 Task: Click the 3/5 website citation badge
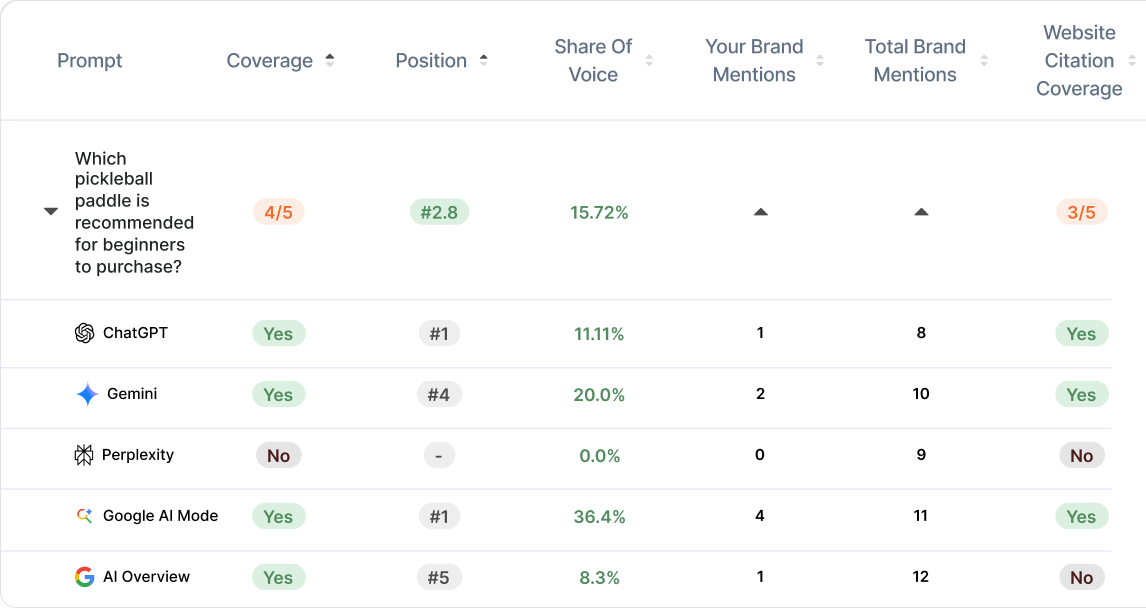(x=1081, y=213)
